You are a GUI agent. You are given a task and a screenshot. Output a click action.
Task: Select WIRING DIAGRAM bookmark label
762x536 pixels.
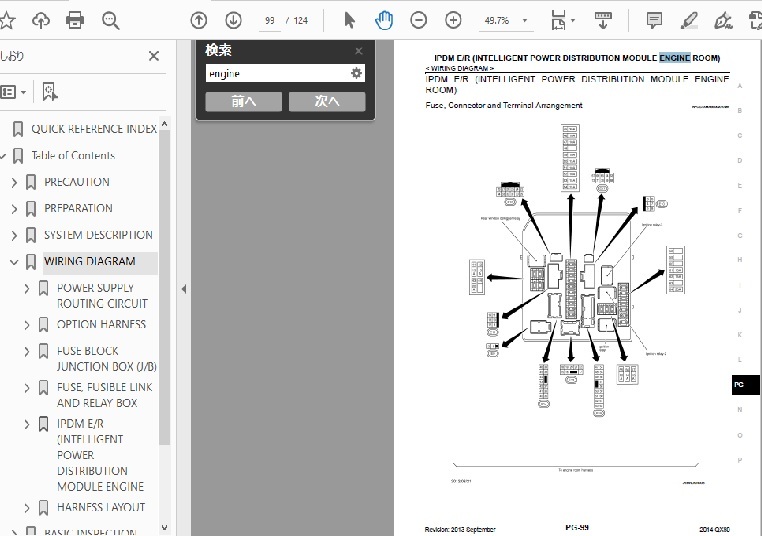click(90, 261)
